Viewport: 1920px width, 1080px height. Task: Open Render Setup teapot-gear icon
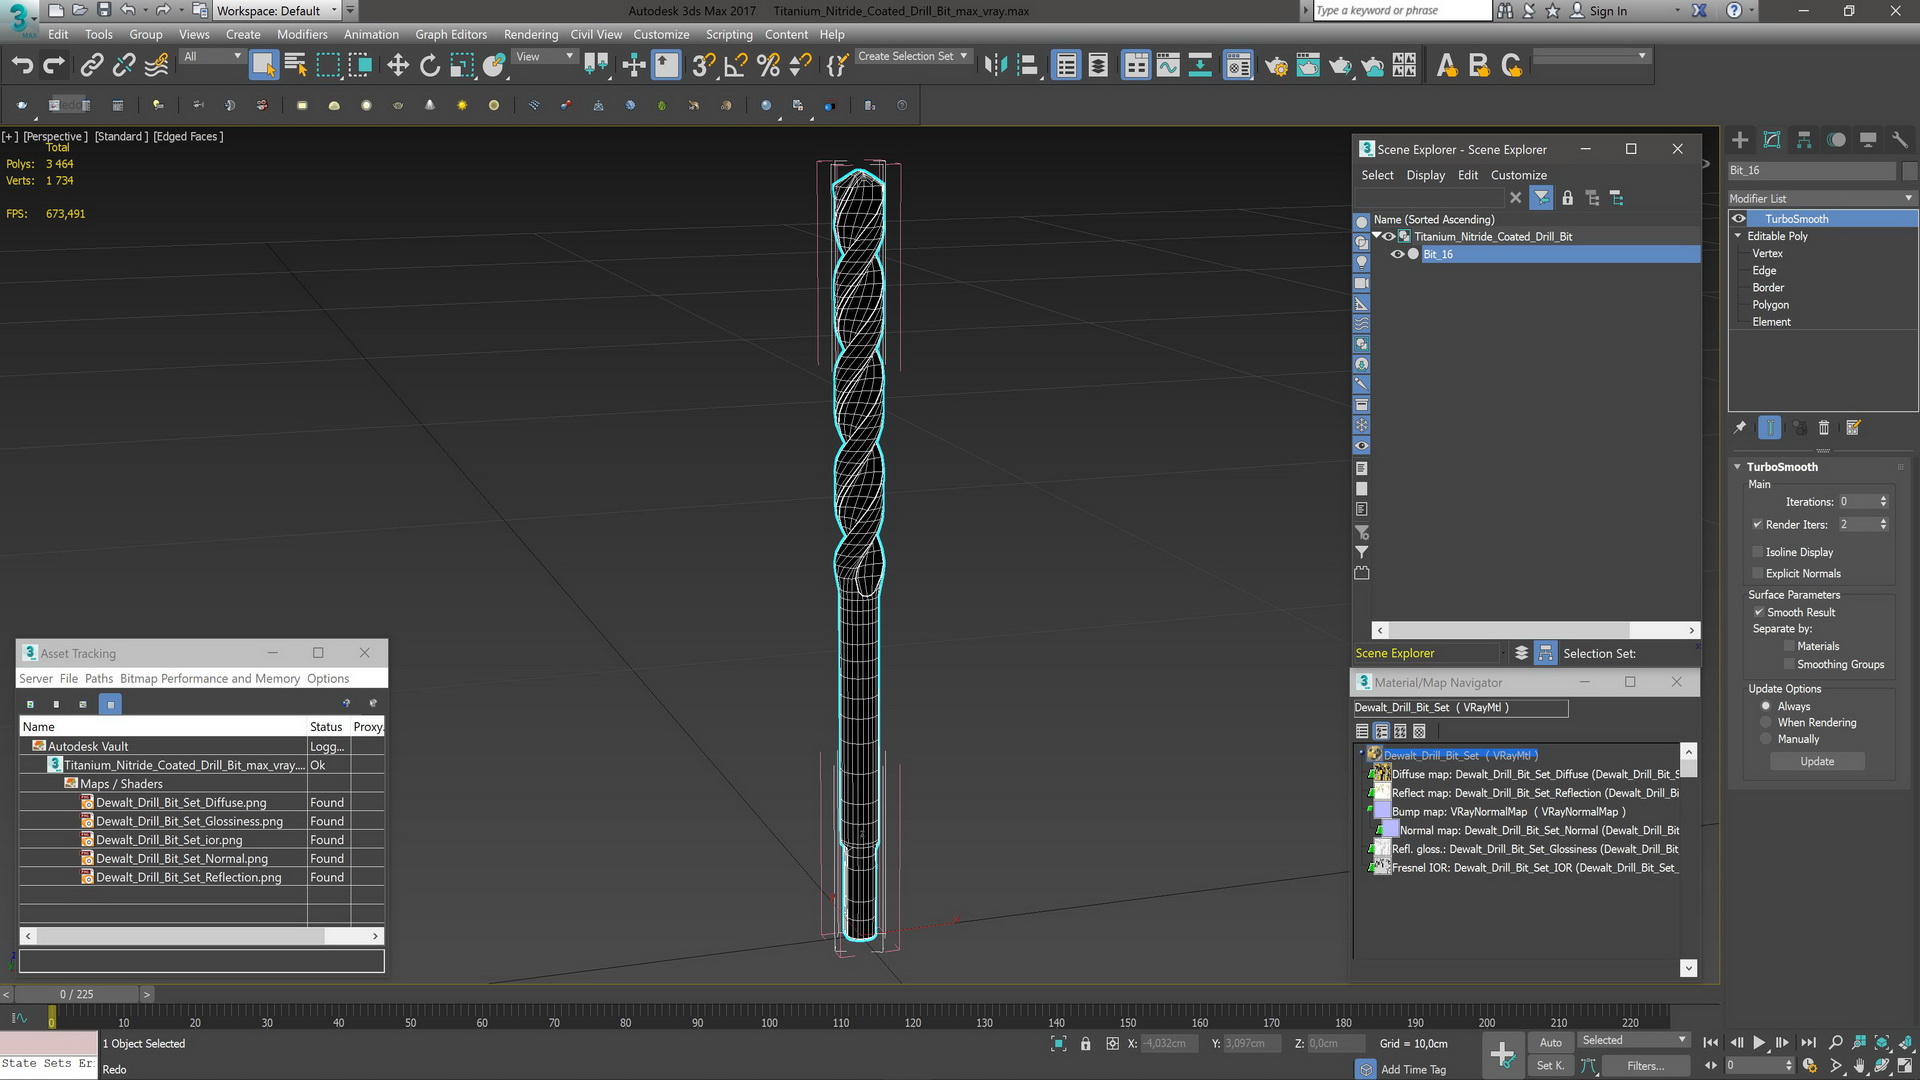point(1276,66)
